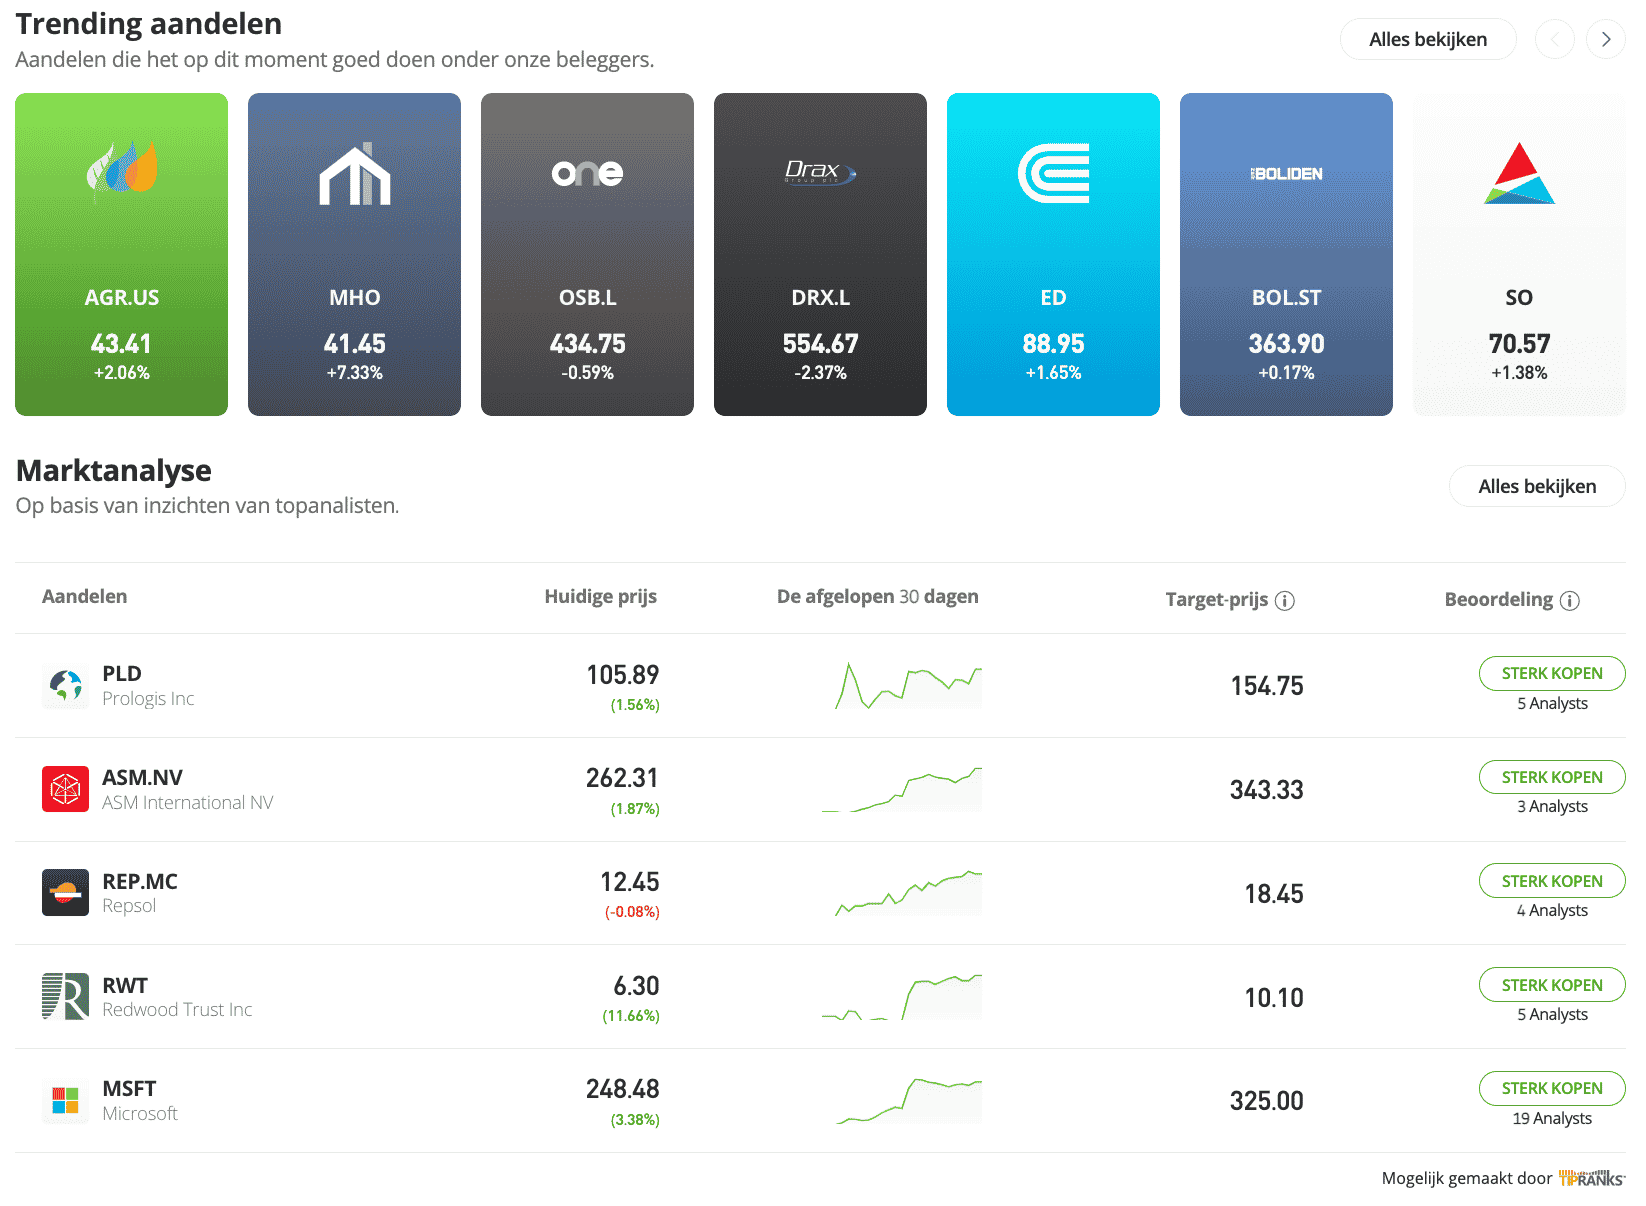This screenshot has width=1646, height=1206.
Task: Click the RWT 30-day price chart
Action: [x=902, y=997]
